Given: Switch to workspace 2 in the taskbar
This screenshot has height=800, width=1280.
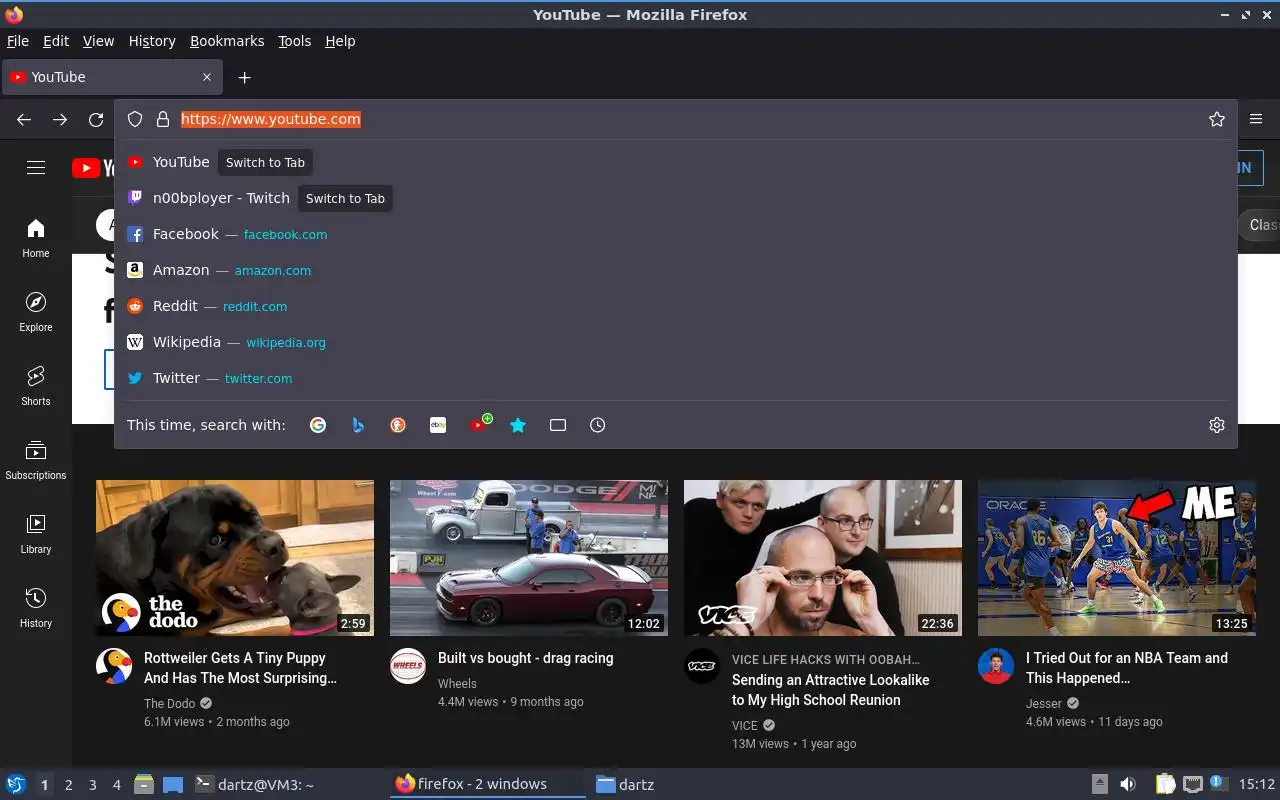Looking at the screenshot, I should tap(68, 785).
